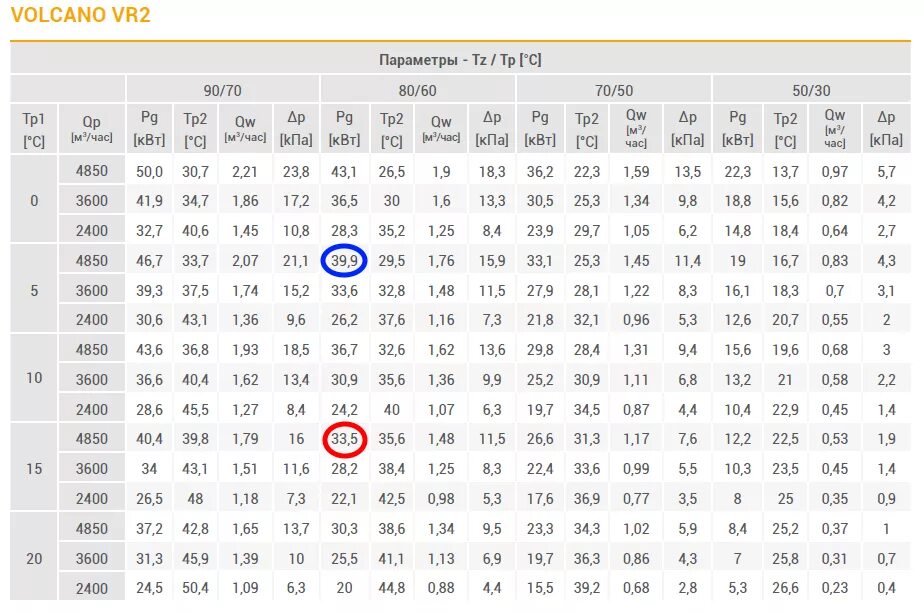This screenshot has height=612, width=924.
Task: Select the Qp [м³/час] column header
Action: 91,128
